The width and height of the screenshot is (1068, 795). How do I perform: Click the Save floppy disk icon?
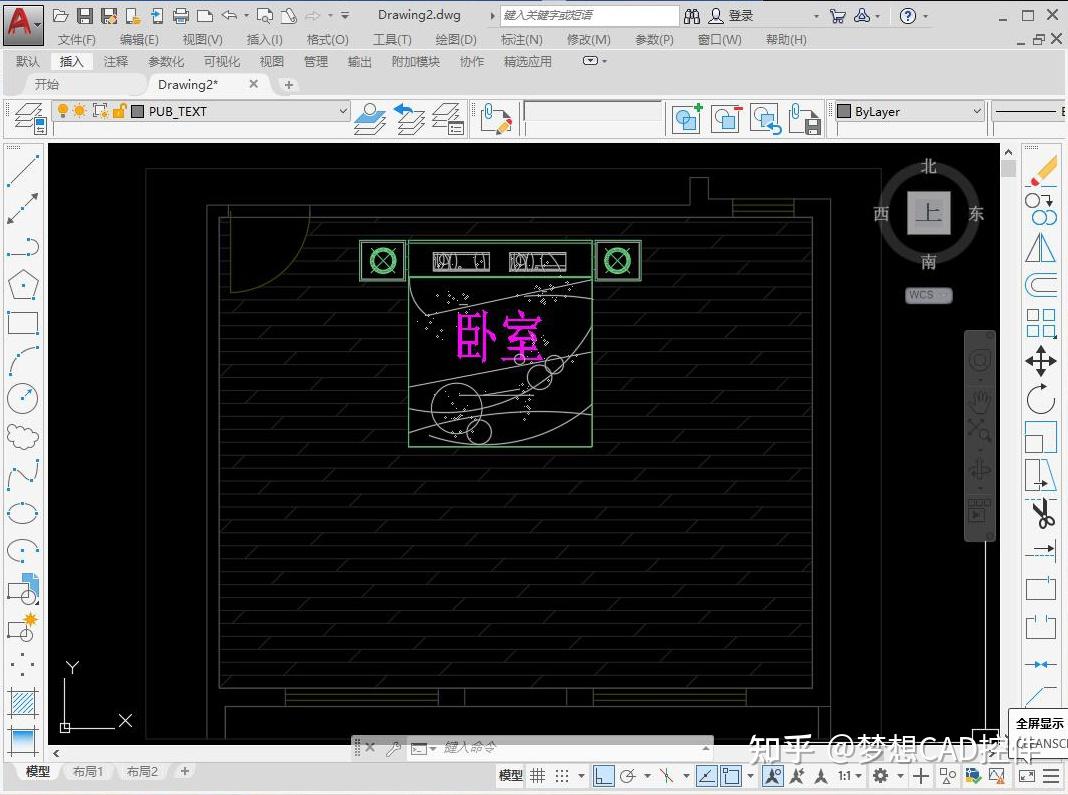coord(84,15)
